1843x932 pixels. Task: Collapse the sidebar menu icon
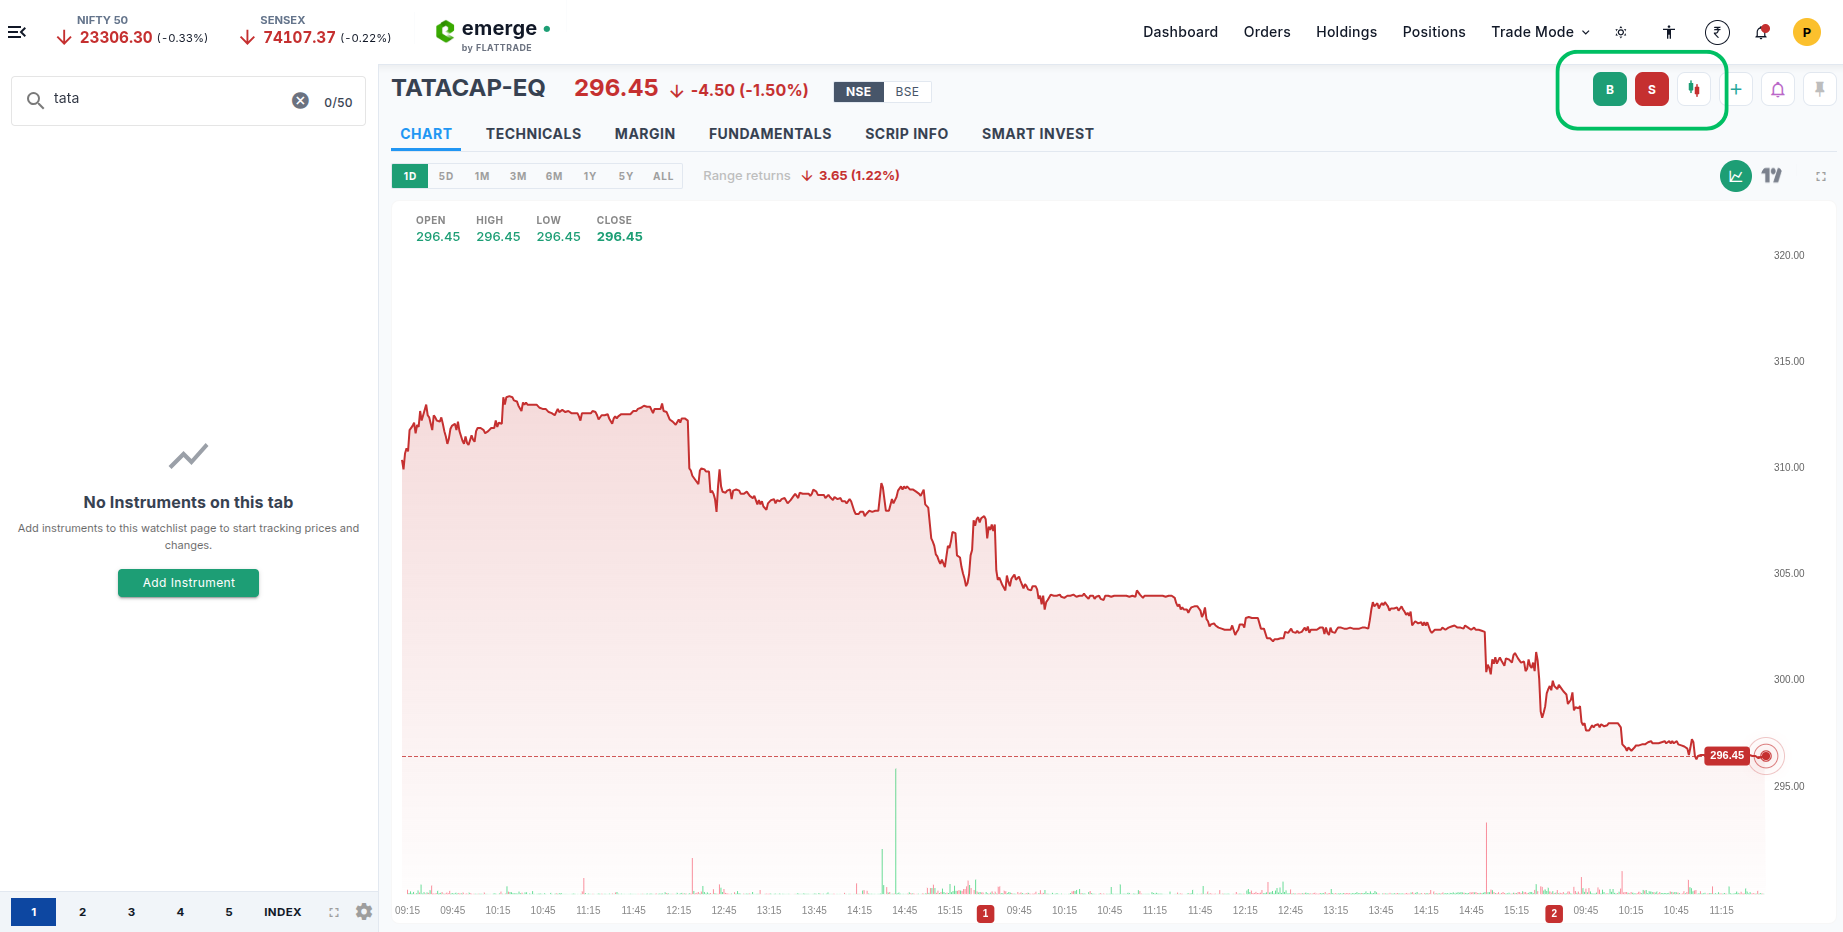(x=17, y=32)
